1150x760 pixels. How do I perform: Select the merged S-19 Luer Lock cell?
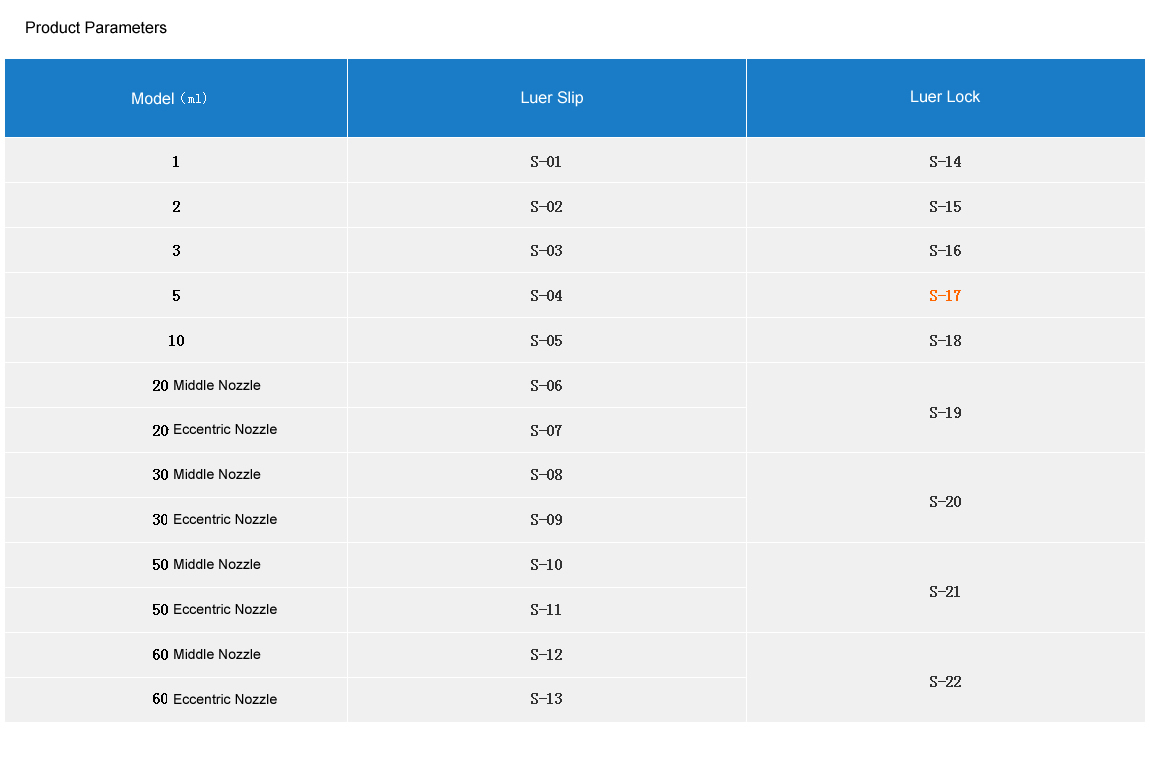point(944,413)
